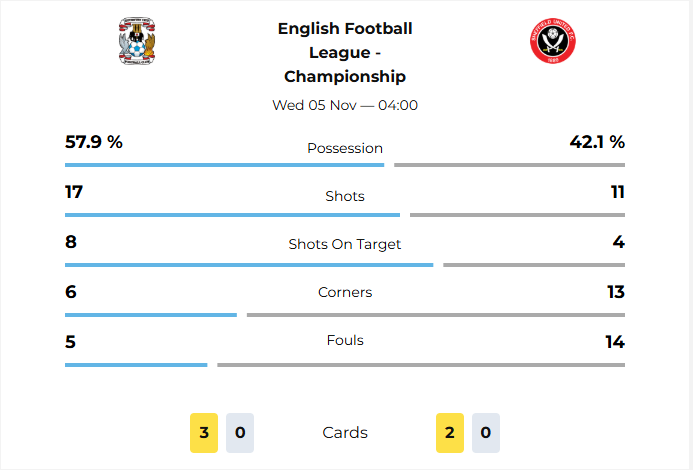Click the away team red card badge
Viewport: 693px width, 470px height.
click(486, 433)
